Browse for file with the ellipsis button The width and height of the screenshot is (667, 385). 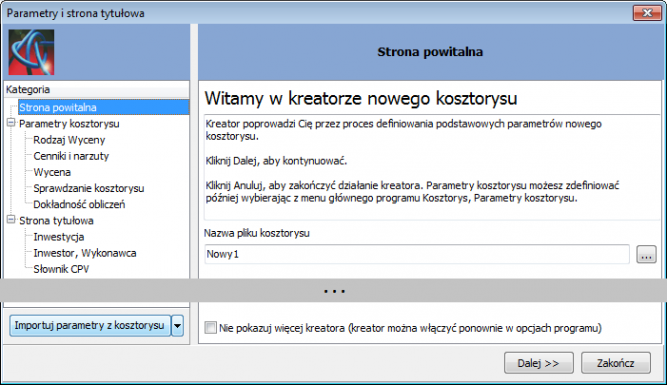click(x=646, y=254)
